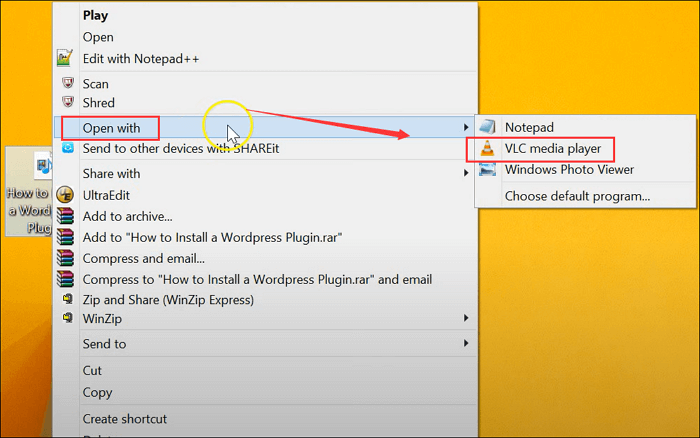Image resolution: width=700 pixels, height=438 pixels.
Task: Click the WinRAR icon beside Compress to "How to Install a Wordpress Plugin.rar" and email
Action: [x=65, y=279]
